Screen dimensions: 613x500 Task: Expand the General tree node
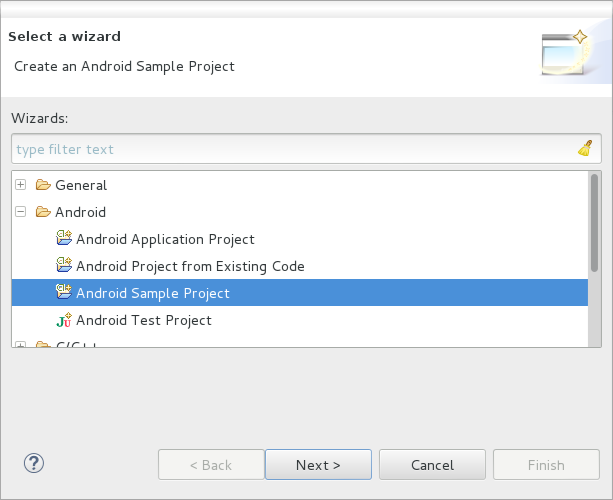pyautogui.click(x=20, y=185)
